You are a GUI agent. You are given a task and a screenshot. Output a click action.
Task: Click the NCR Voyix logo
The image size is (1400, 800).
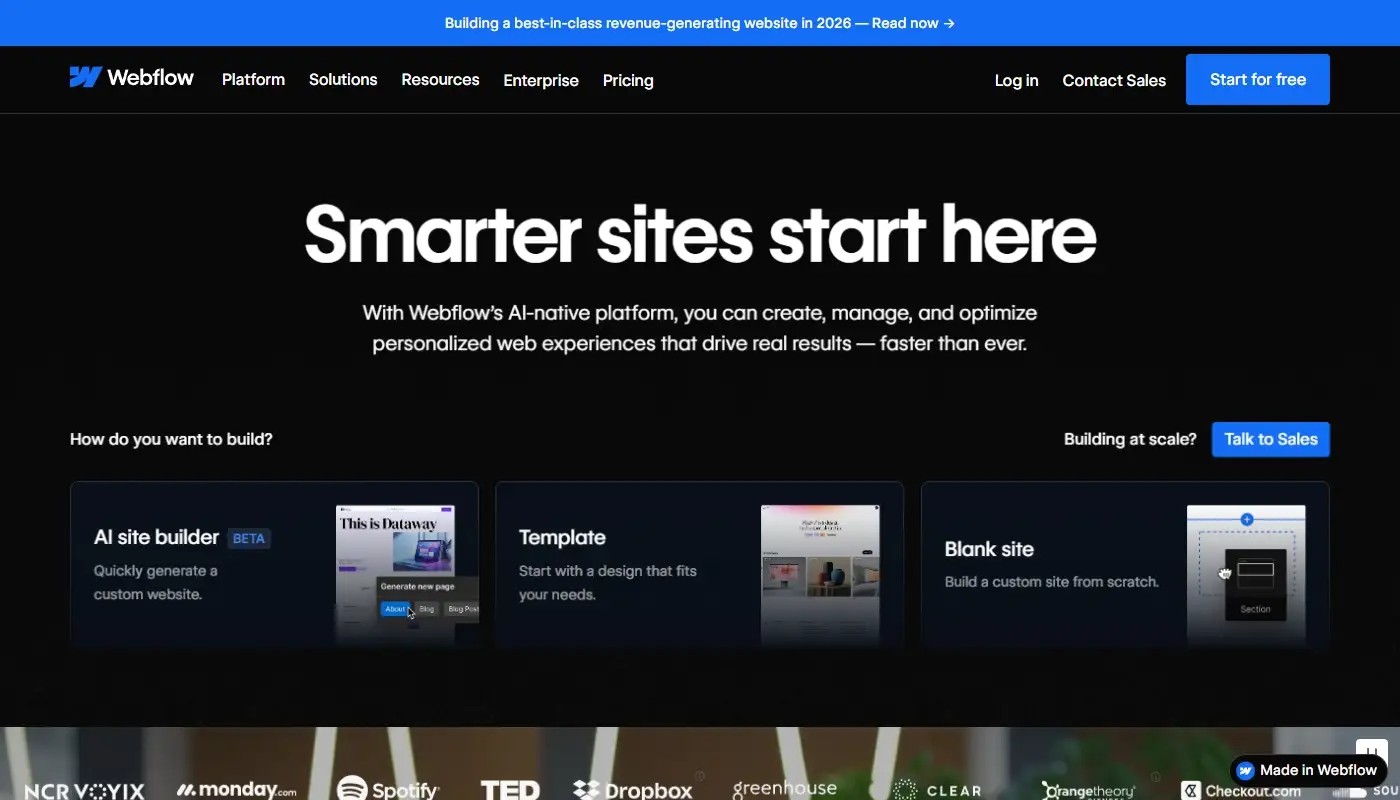85,791
